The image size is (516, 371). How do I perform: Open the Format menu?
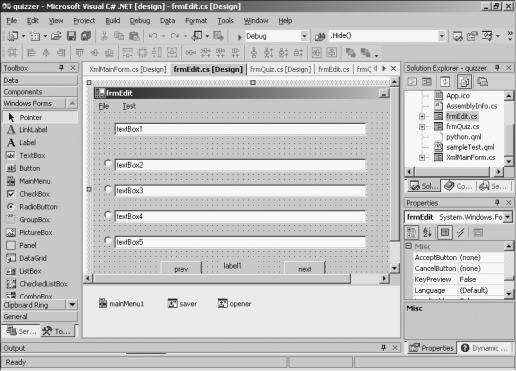coord(196,21)
